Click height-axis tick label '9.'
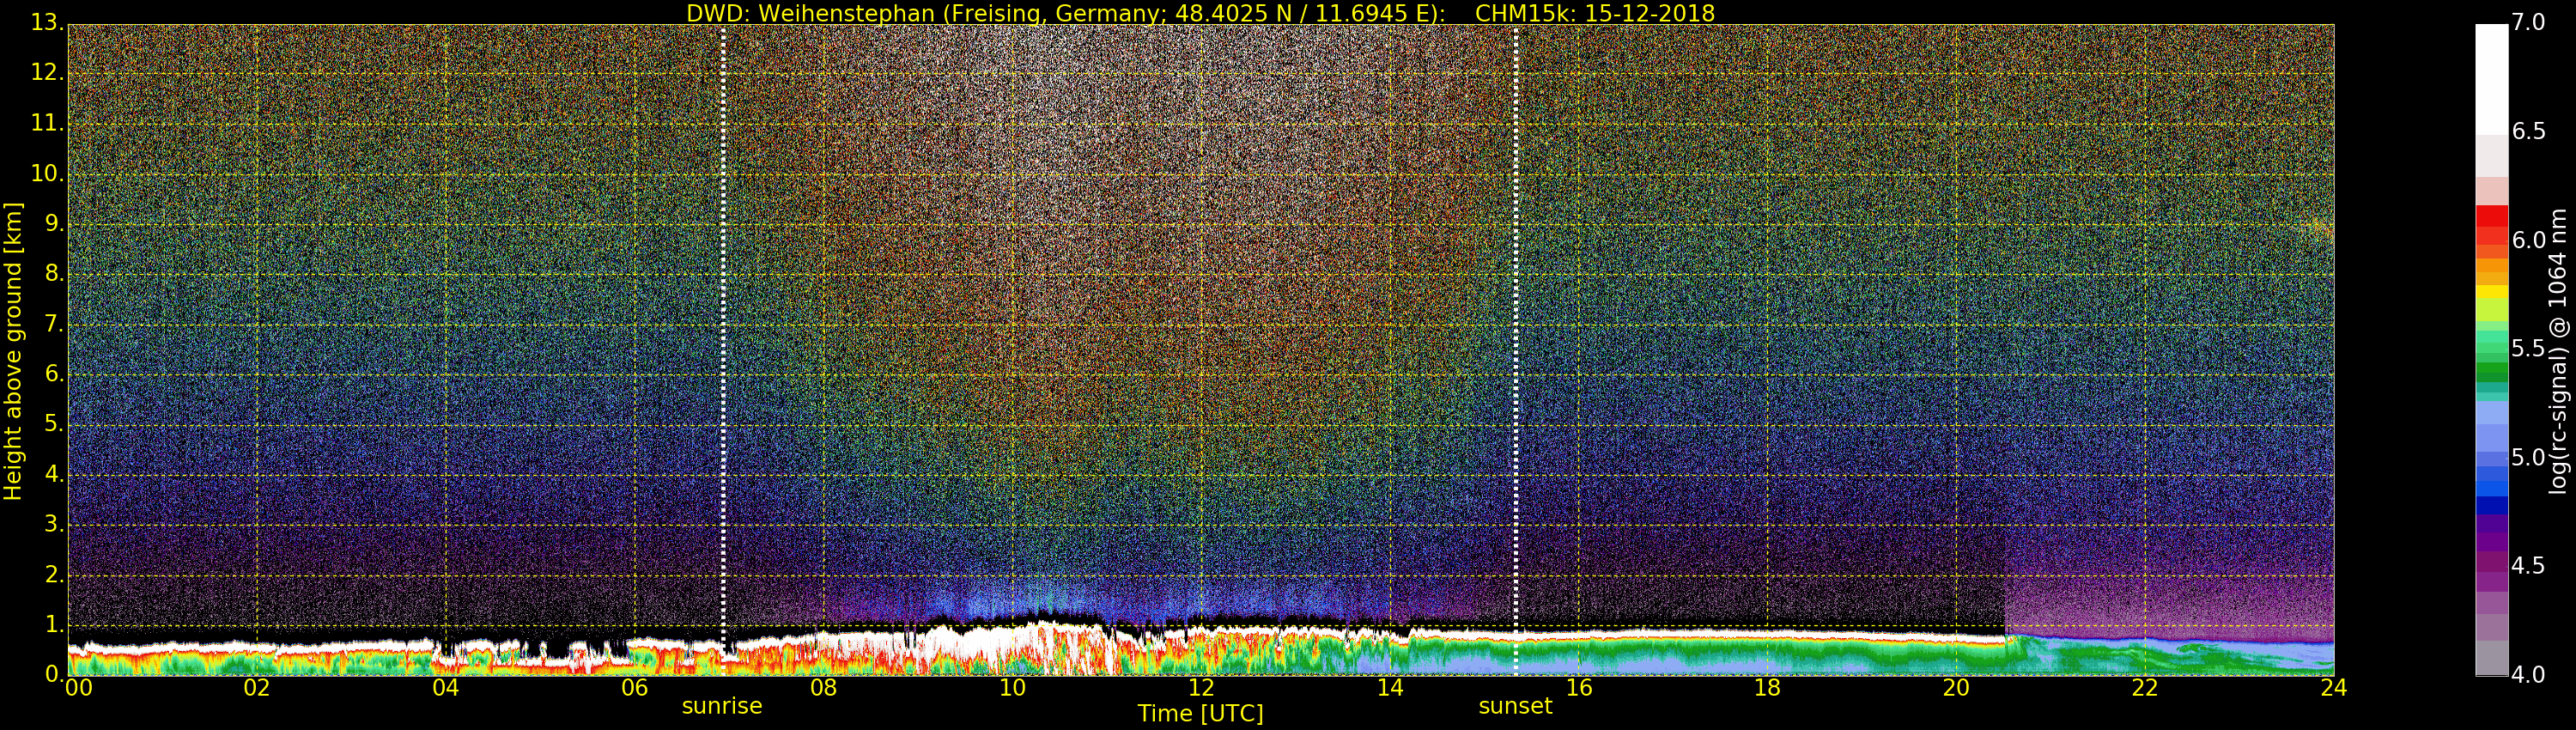 [x=54, y=224]
